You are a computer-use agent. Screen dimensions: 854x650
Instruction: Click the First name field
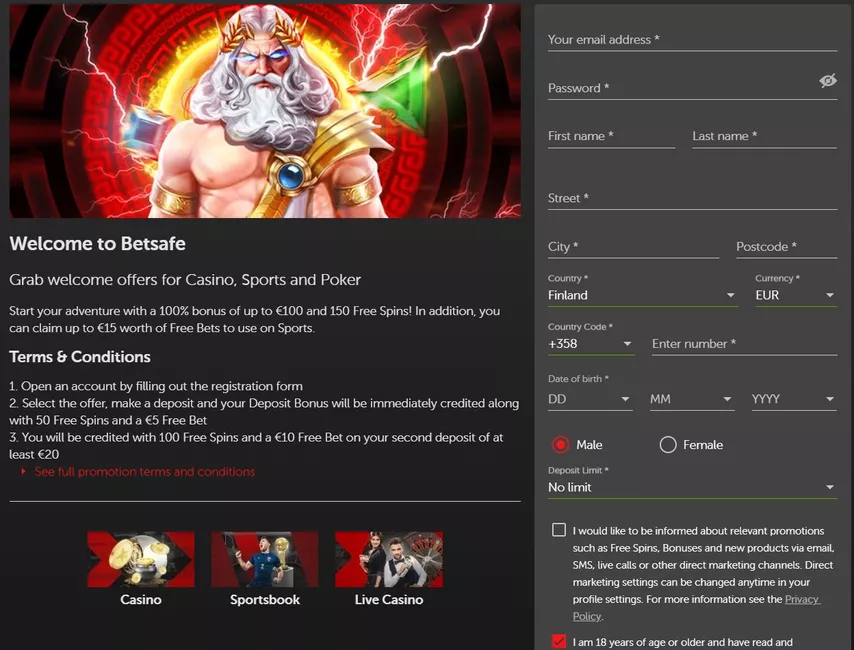coord(611,136)
